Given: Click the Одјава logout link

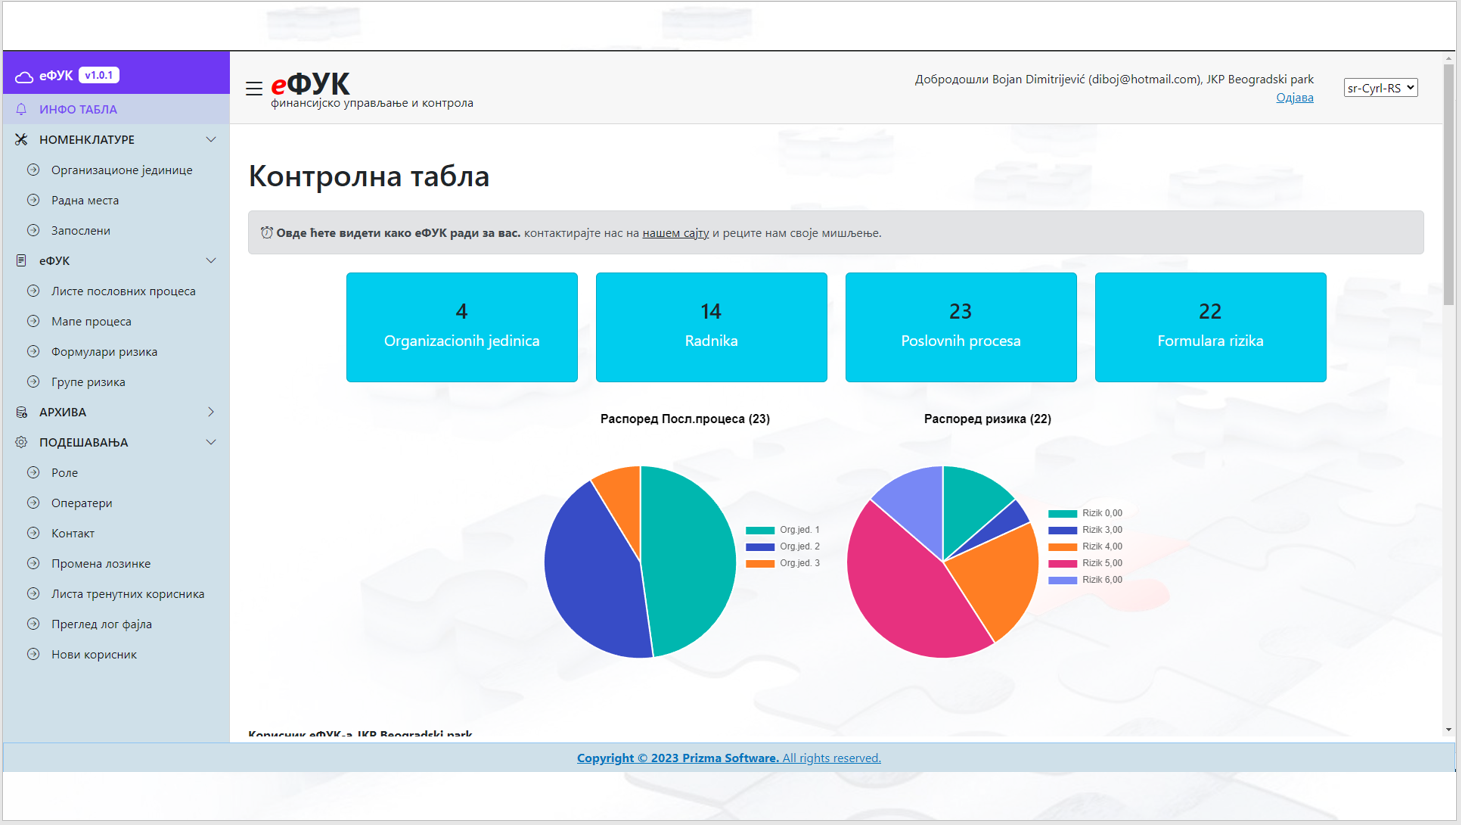Looking at the screenshot, I should pos(1294,98).
